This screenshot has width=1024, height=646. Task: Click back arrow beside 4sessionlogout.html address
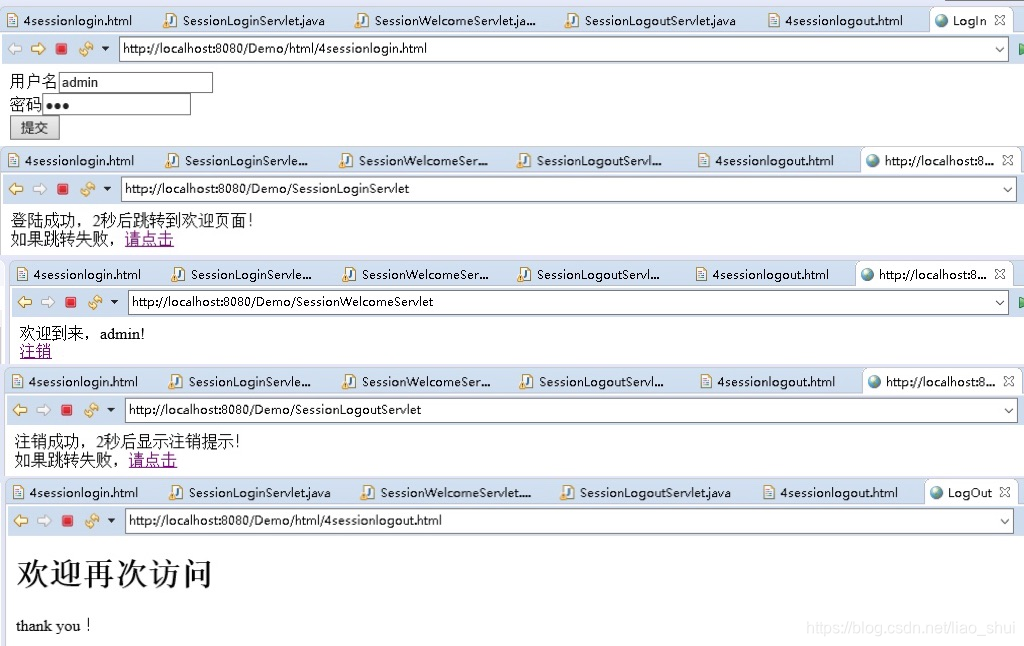(21, 521)
